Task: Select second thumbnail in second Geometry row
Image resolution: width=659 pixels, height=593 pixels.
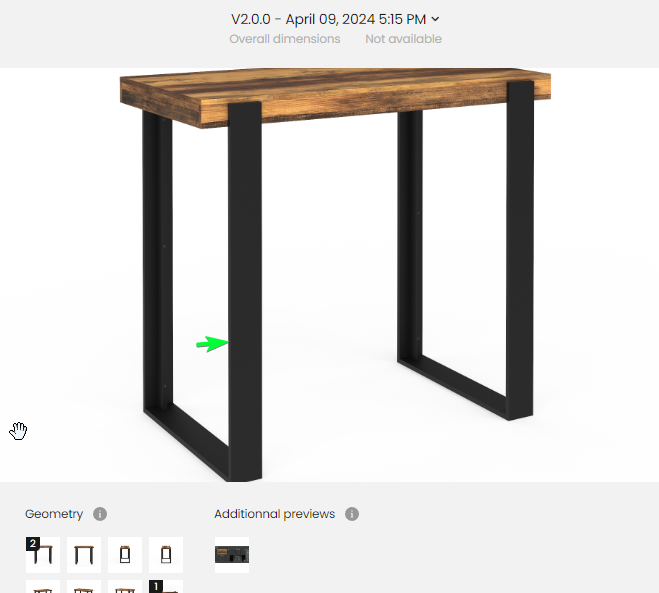Action: pyautogui.click(x=84, y=586)
